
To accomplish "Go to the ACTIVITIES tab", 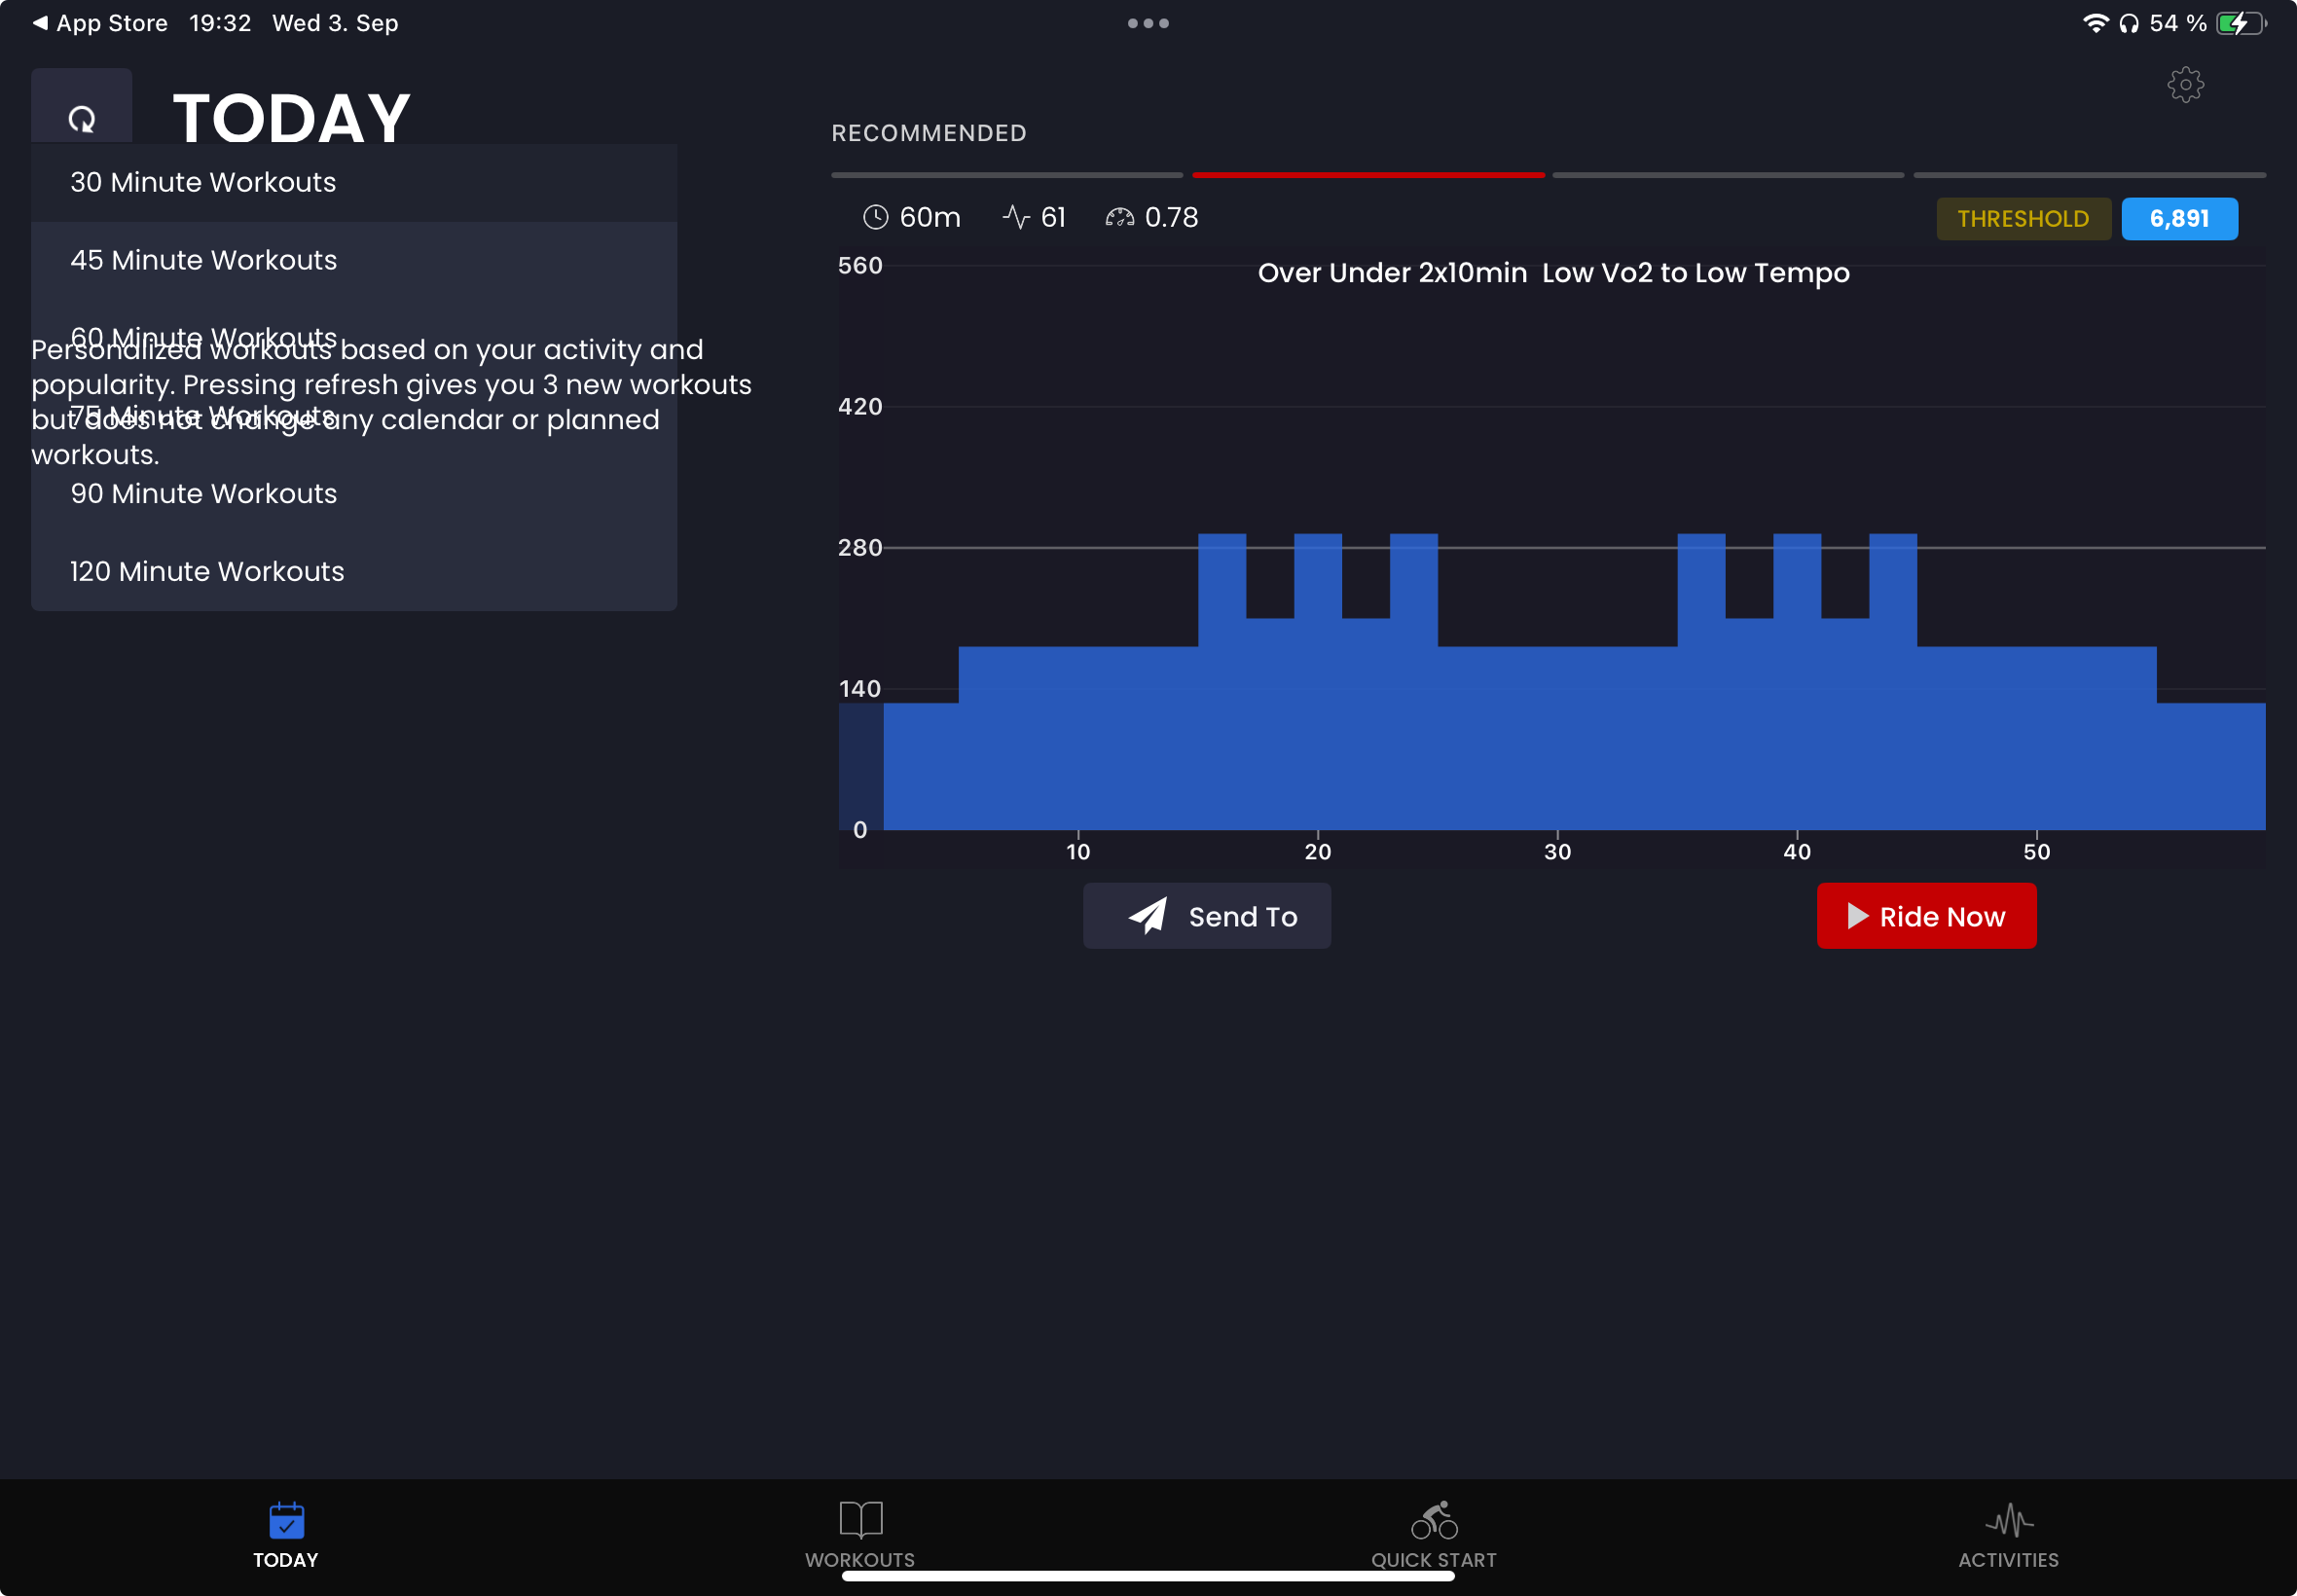I will coord(2008,1535).
